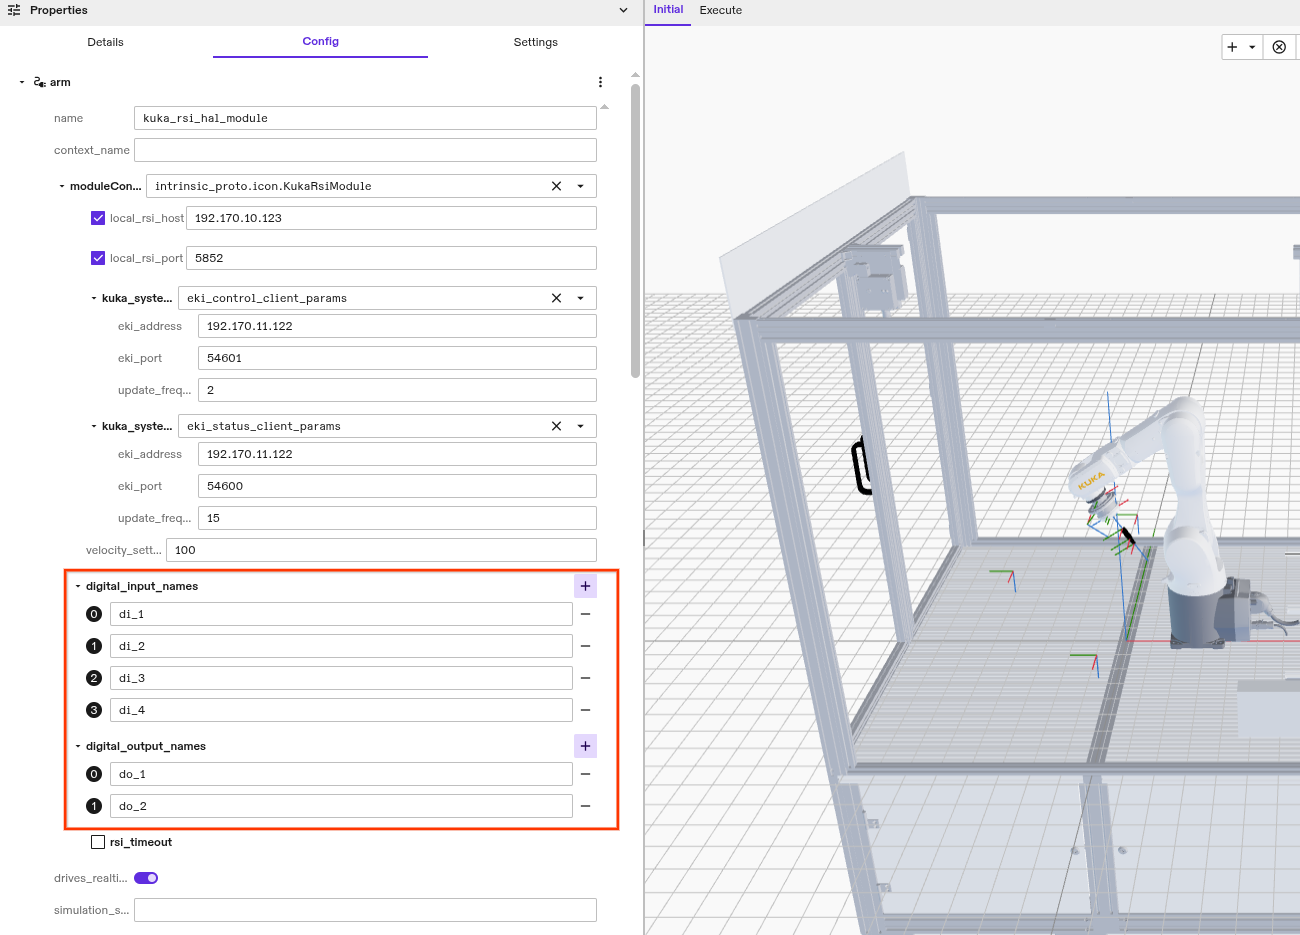Open the eki_control_client_params dropdown
The image size is (1300, 935).
click(x=580, y=297)
